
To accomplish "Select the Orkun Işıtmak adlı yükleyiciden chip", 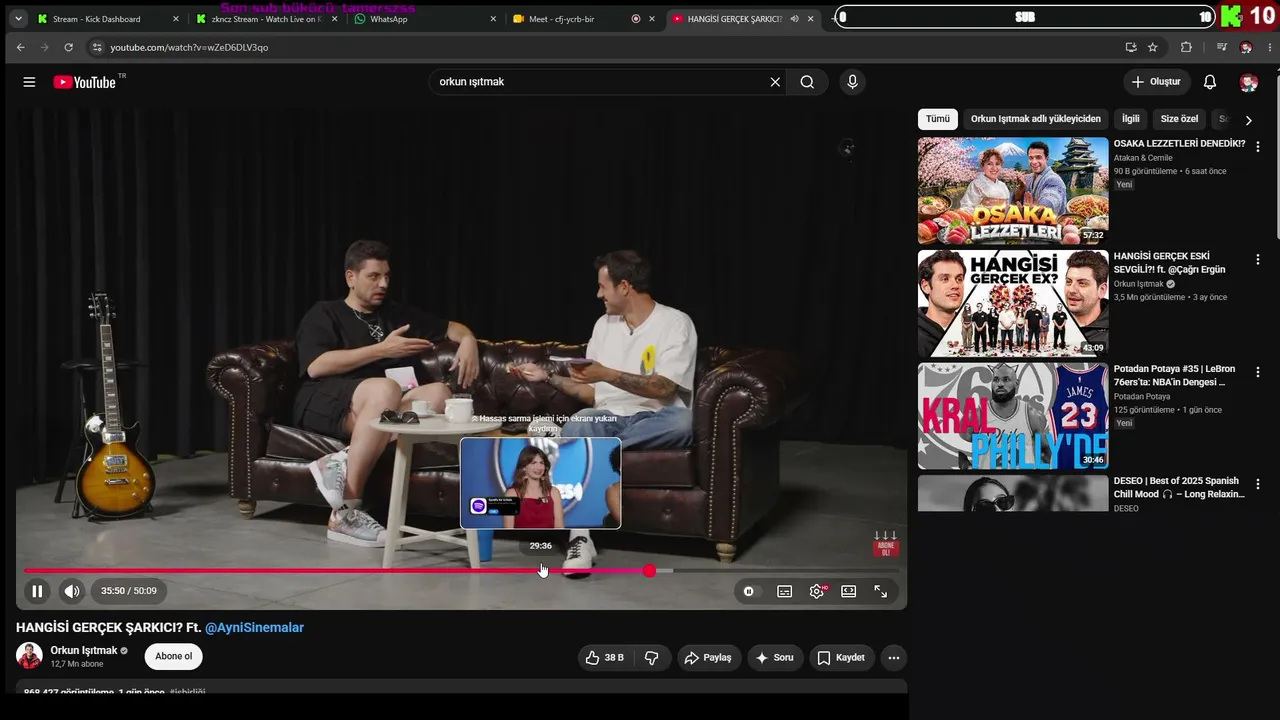I will pyautogui.click(x=1036, y=119).
